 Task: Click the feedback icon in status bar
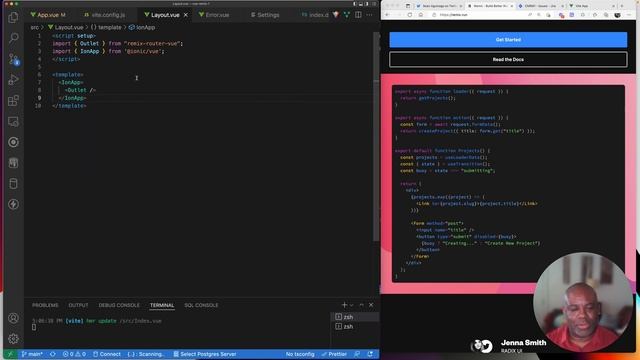(357, 354)
